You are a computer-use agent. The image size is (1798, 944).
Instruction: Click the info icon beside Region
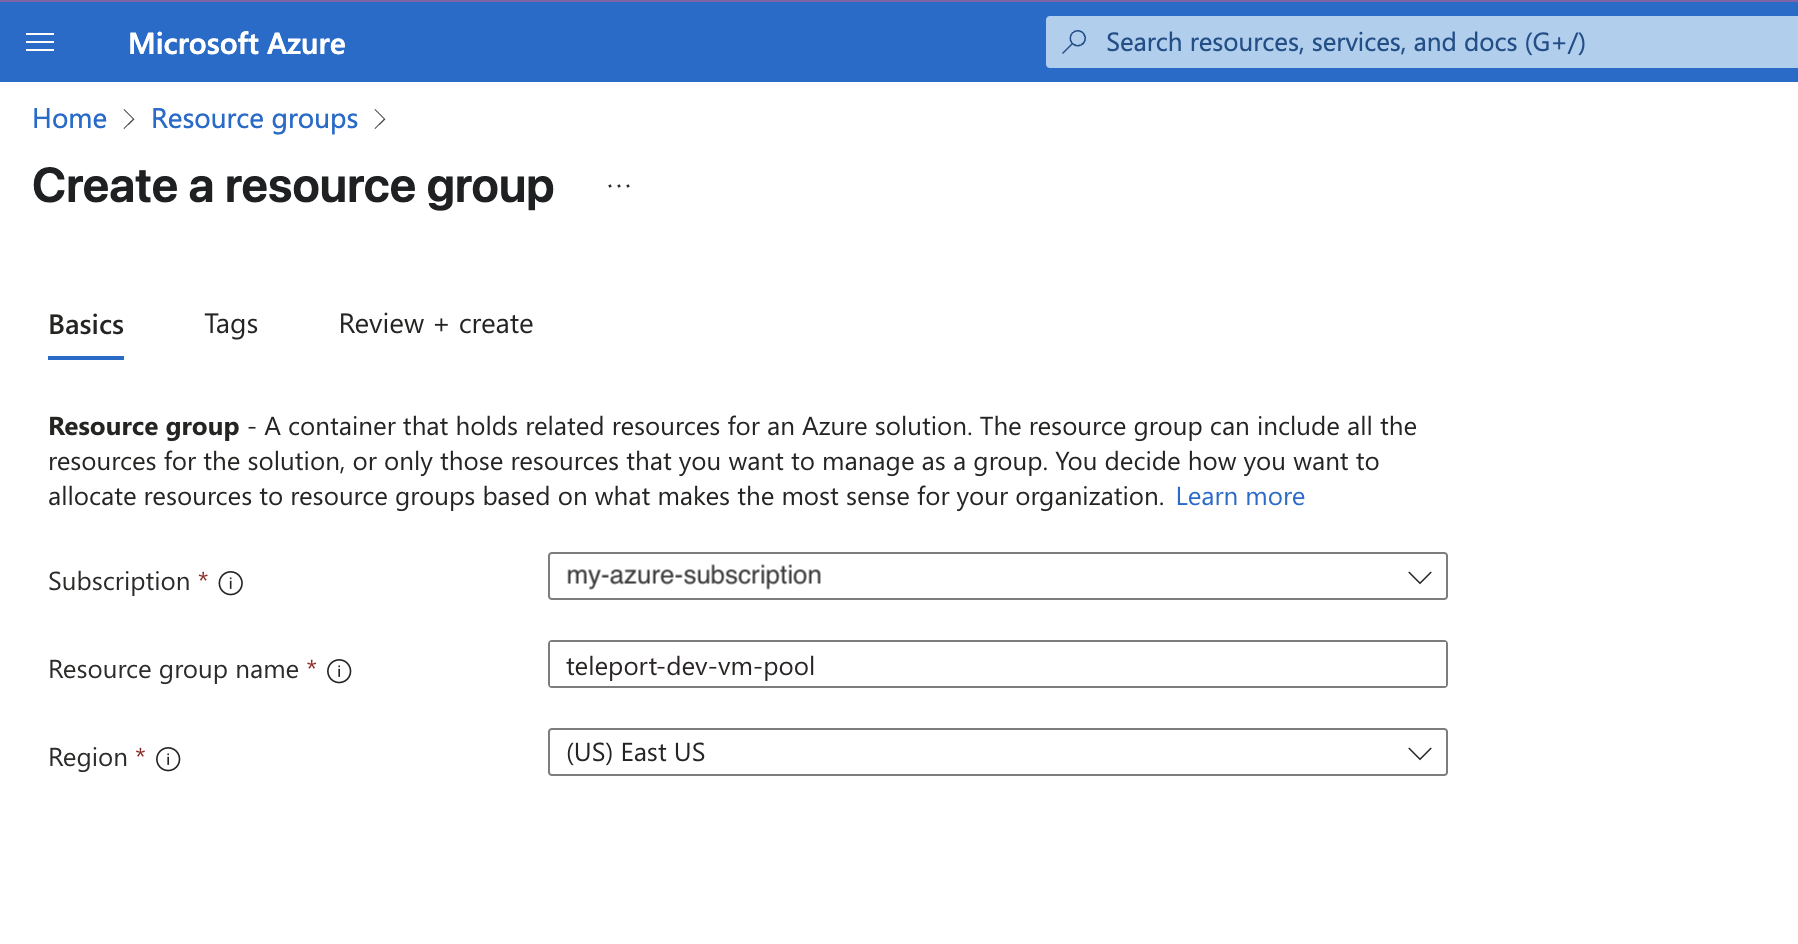[x=169, y=759]
